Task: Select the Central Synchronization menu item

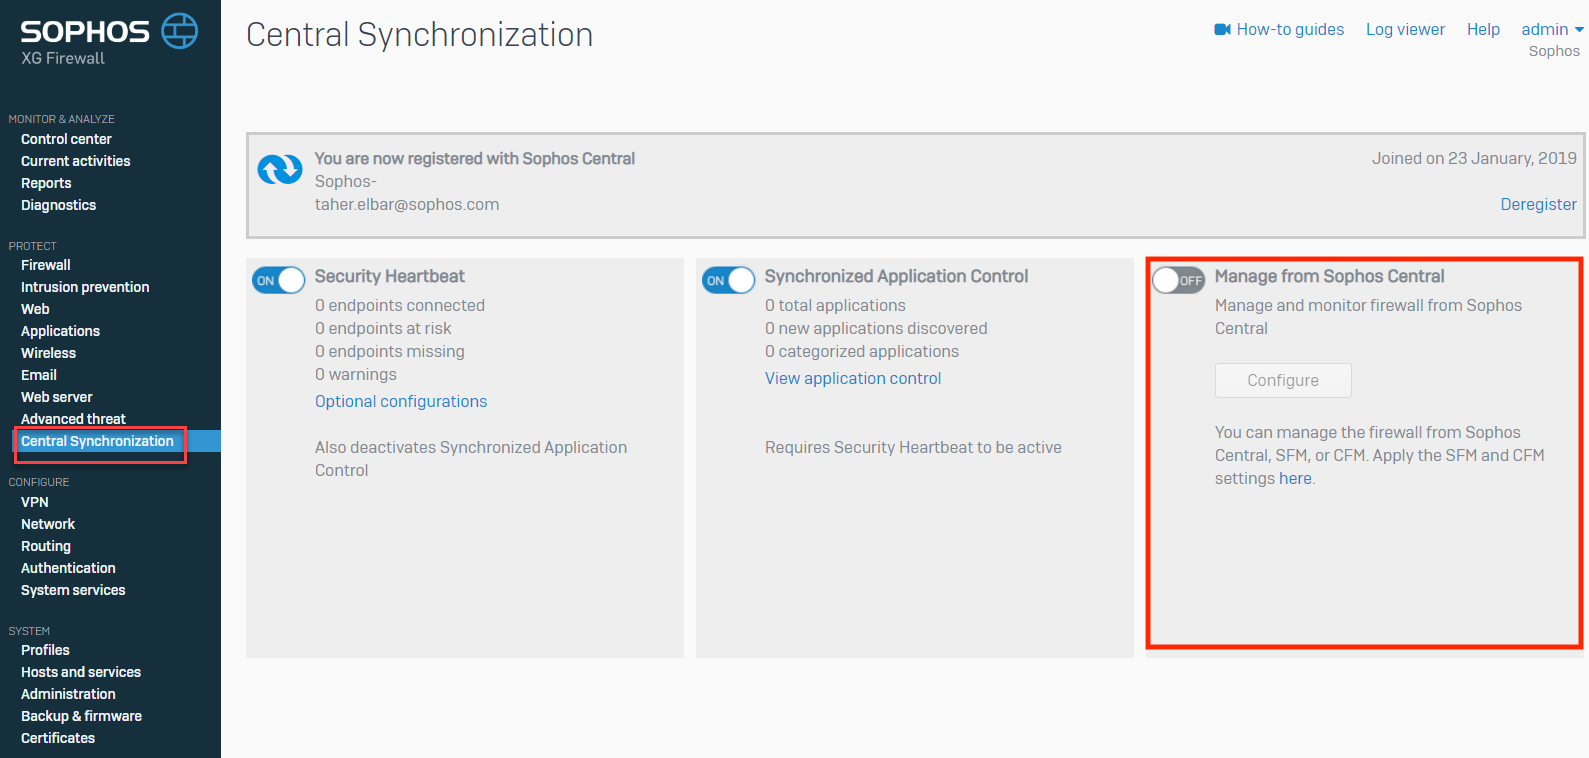Action: (x=97, y=441)
